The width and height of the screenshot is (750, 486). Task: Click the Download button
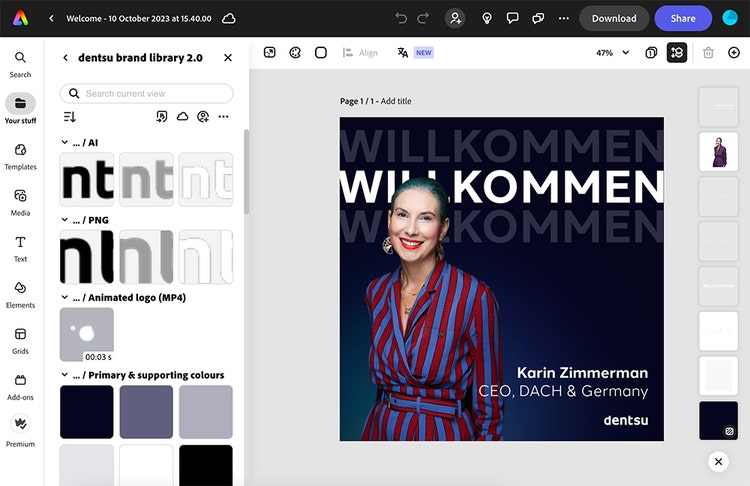point(614,18)
